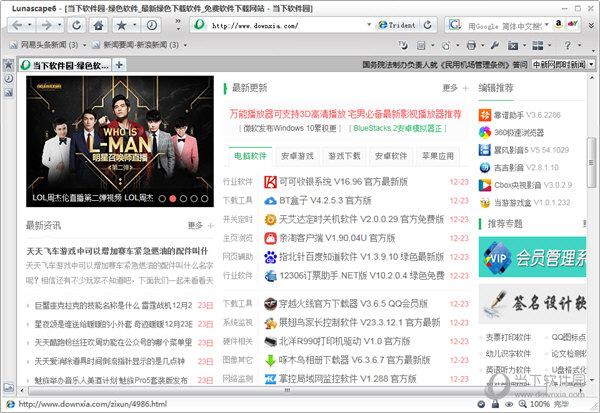This screenshot has height=413, width=600.
Task: Expand the favorites star dropdown arrow
Action: pyautogui.click(x=135, y=25)
